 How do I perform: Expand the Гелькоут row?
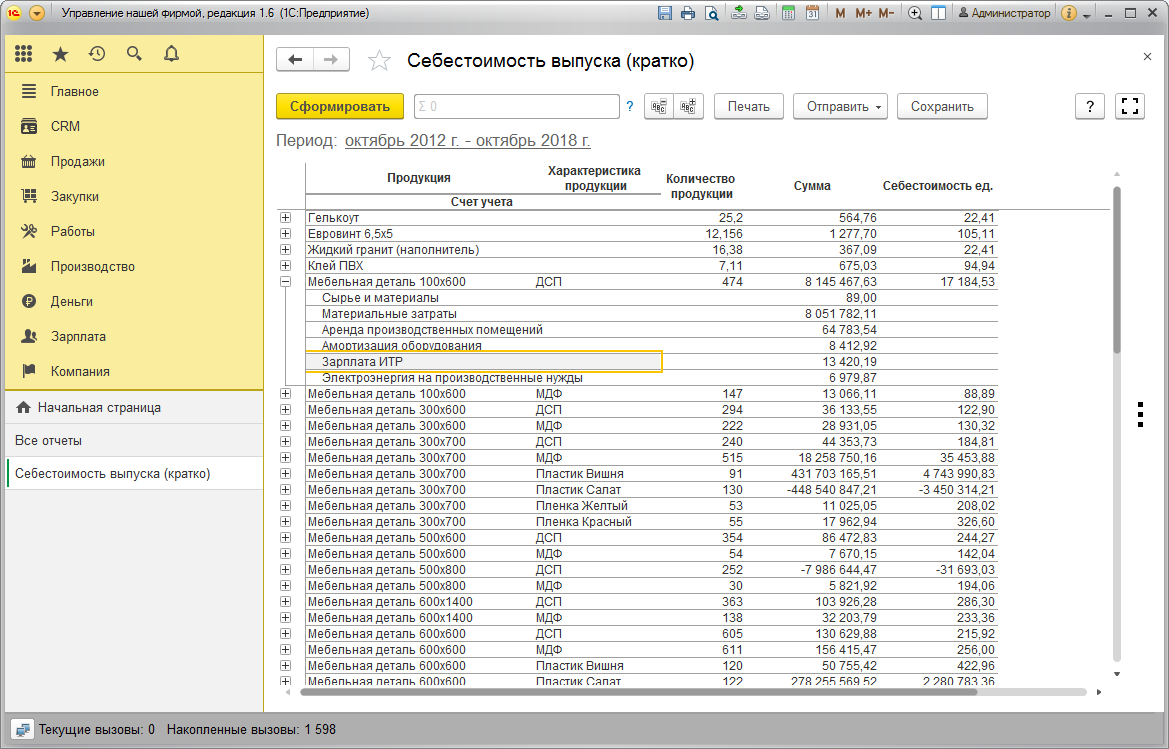pos(286,218)
